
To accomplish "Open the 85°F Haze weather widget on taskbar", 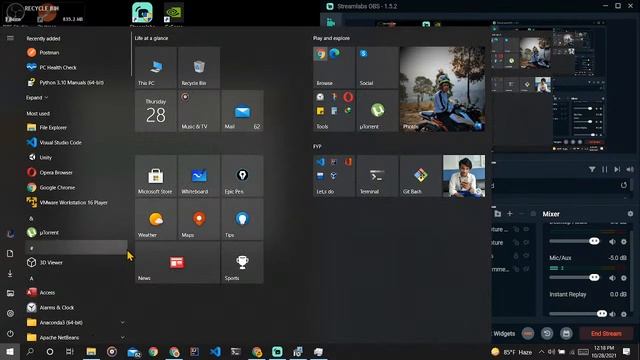I will click(x=512, y=351).
